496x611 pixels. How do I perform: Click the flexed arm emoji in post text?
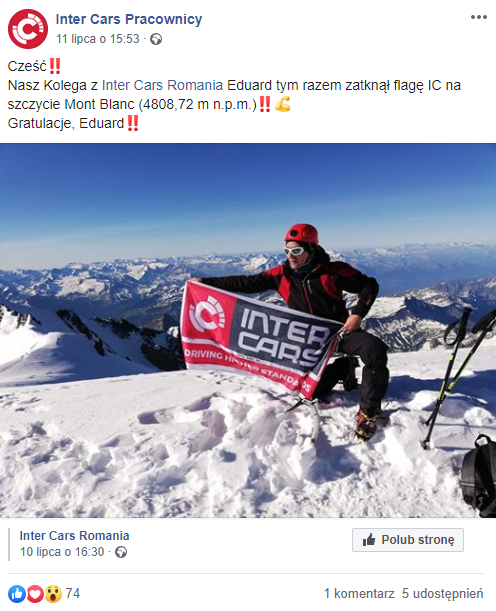(x=283, y=104)
